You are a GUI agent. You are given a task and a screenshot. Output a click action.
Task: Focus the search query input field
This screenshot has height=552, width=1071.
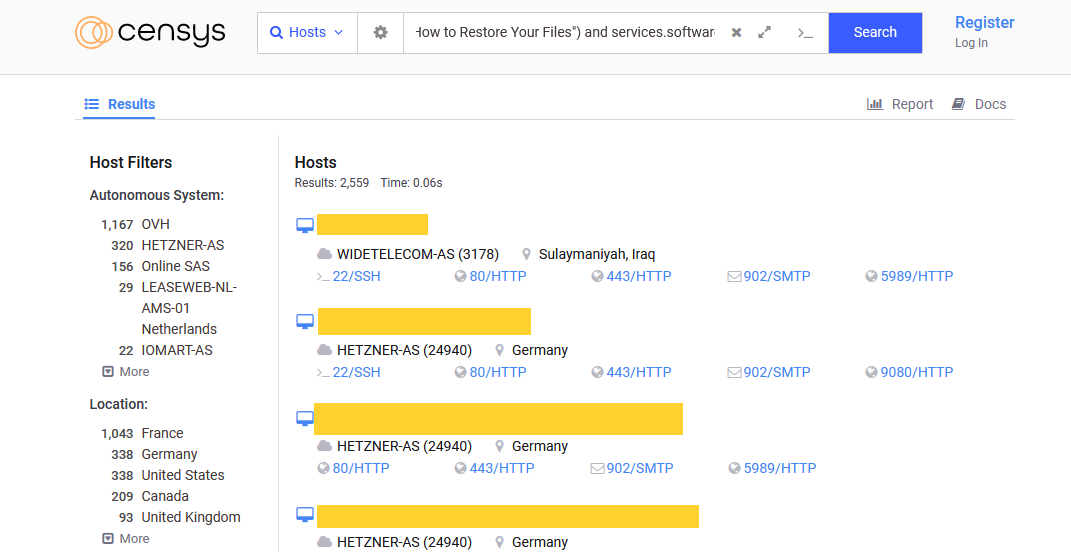(564, 32)
